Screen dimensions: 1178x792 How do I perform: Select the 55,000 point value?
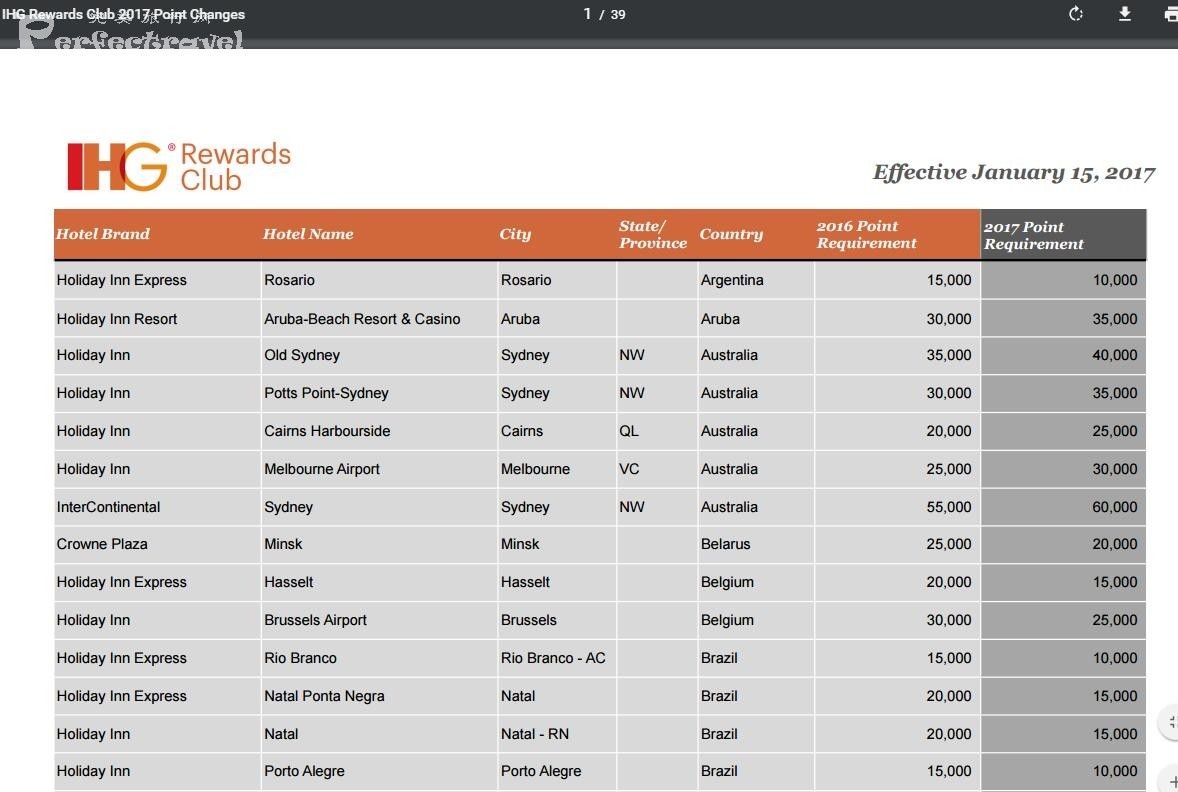tap(949, 507)
